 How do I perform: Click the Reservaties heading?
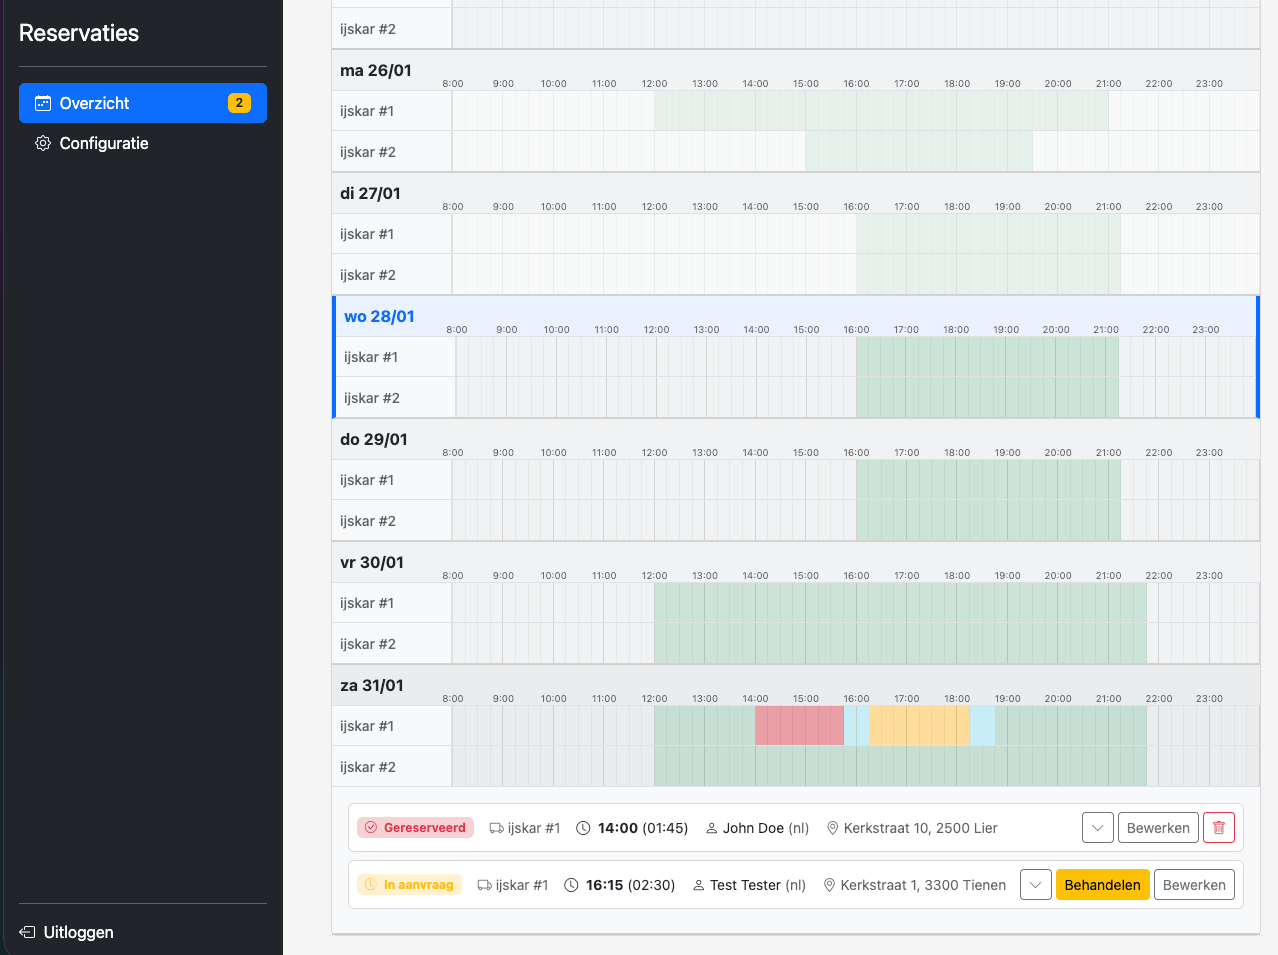(79, 33)
